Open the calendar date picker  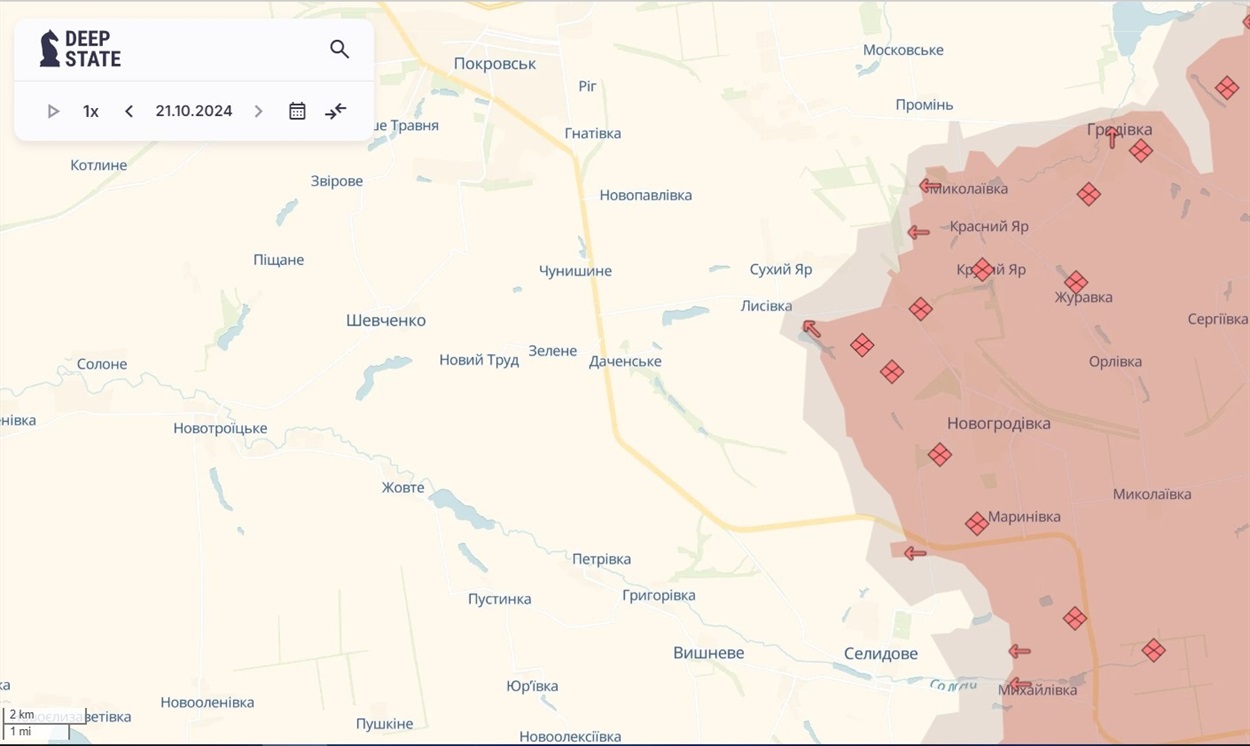[297, 111]
